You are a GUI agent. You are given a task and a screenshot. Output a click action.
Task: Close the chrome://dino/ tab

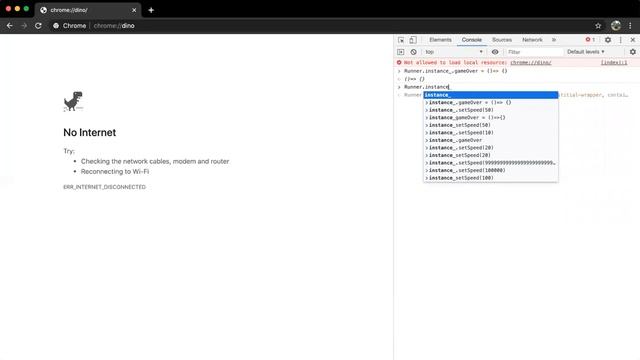(134, 10)
